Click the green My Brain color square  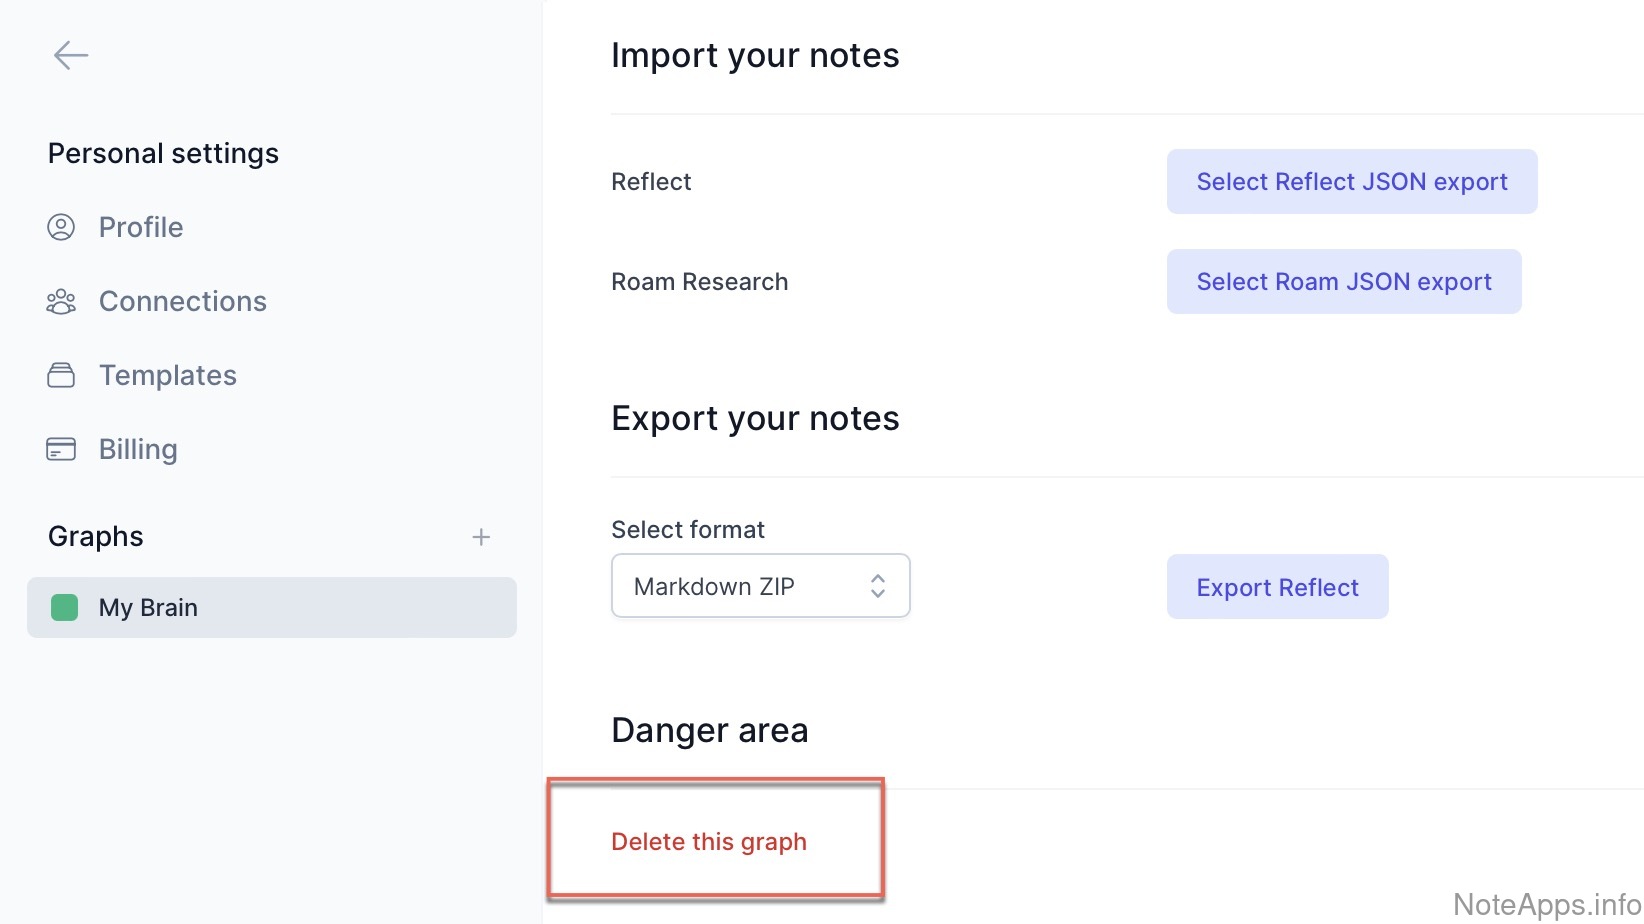click(x=65, y=608)
